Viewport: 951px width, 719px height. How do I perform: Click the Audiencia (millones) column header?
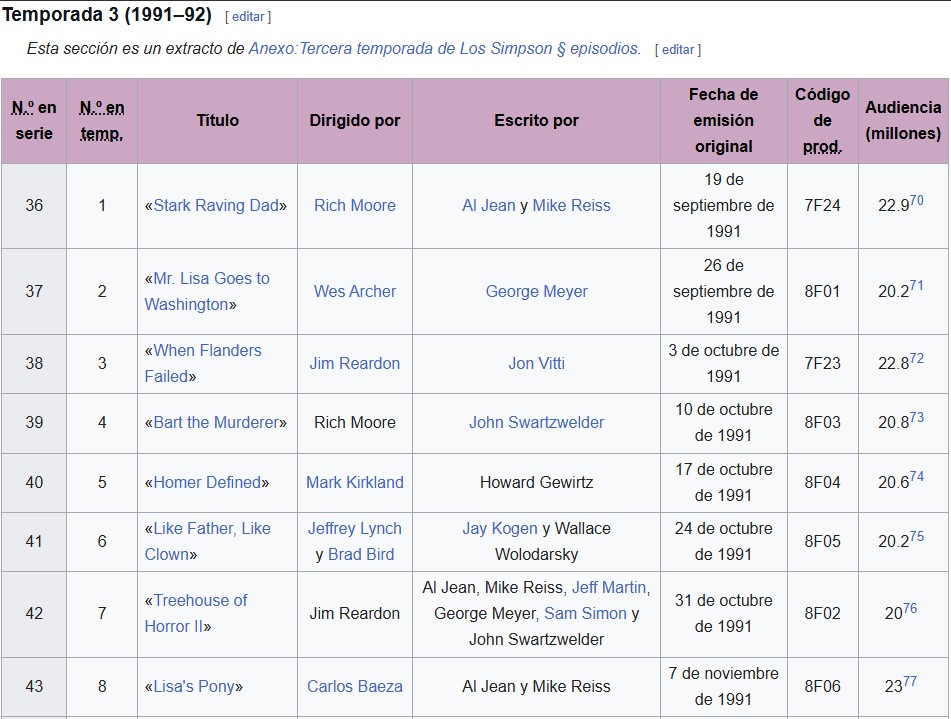point(903,121)
